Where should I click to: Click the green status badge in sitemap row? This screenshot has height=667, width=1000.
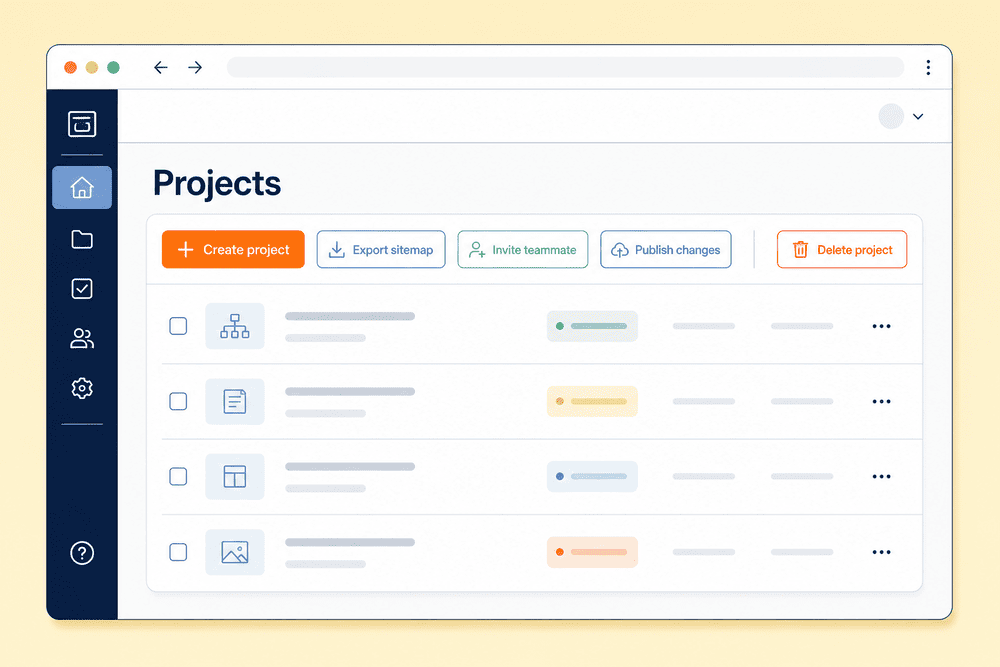pyautogui.click(x=592, y=326)
